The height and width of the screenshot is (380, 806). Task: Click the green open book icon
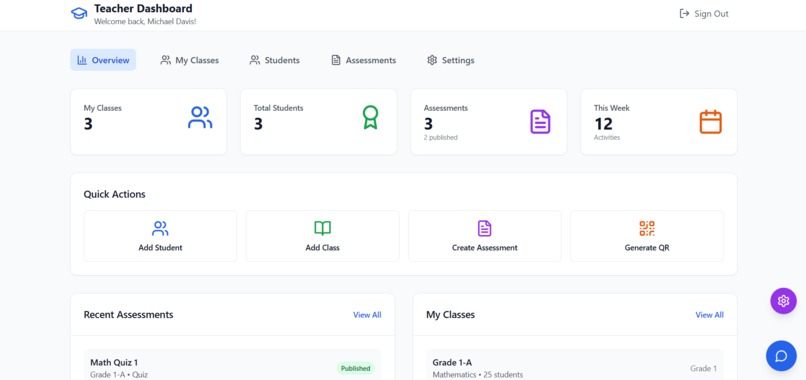click(322, 228)
